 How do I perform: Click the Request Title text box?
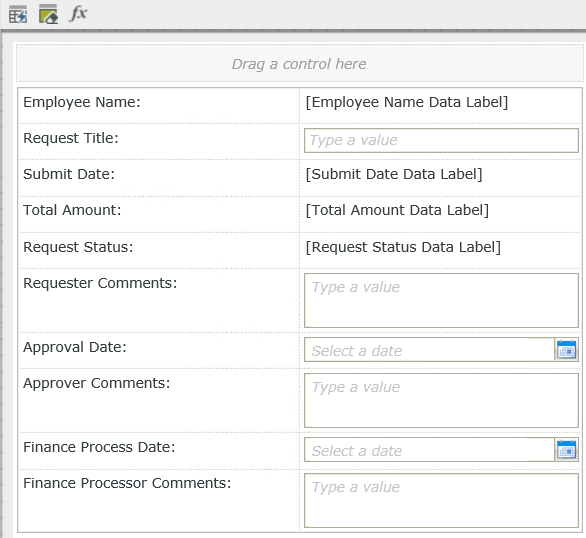tap(441, 140)
